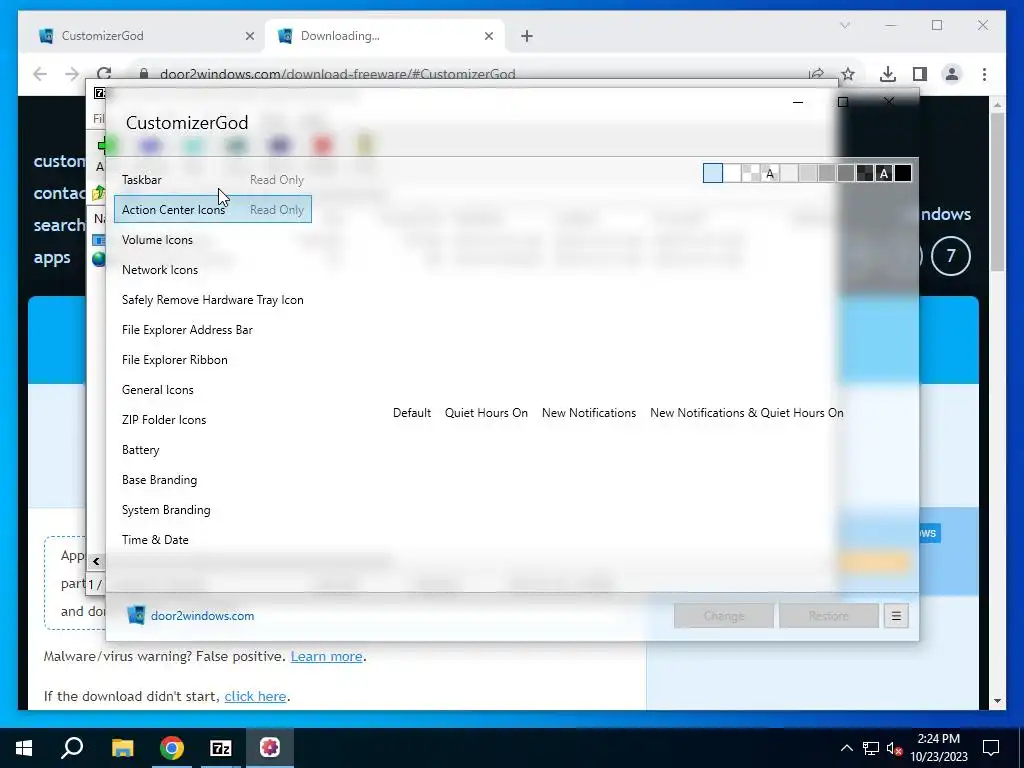Select ZIP Folder Icons category
Viewport: 1024px width, 768px height.
[x=213, y=420]
